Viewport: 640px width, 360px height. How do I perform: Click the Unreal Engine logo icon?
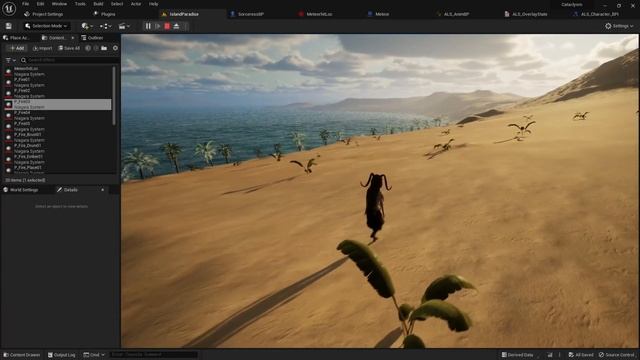(9, 9)
